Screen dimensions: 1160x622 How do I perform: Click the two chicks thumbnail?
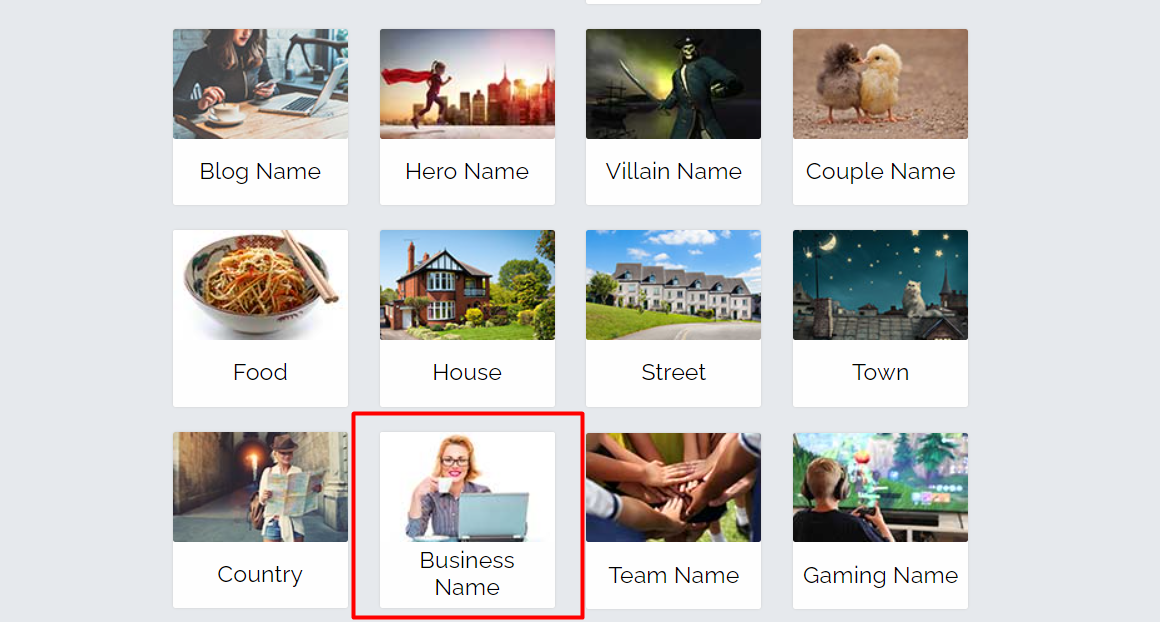coord(880,84)
